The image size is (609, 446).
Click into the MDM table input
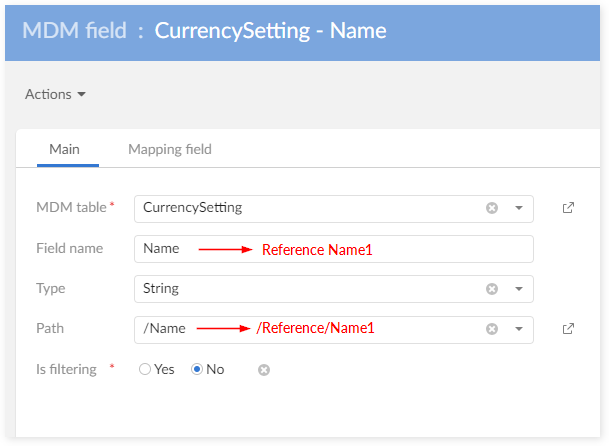click(300, 208)
